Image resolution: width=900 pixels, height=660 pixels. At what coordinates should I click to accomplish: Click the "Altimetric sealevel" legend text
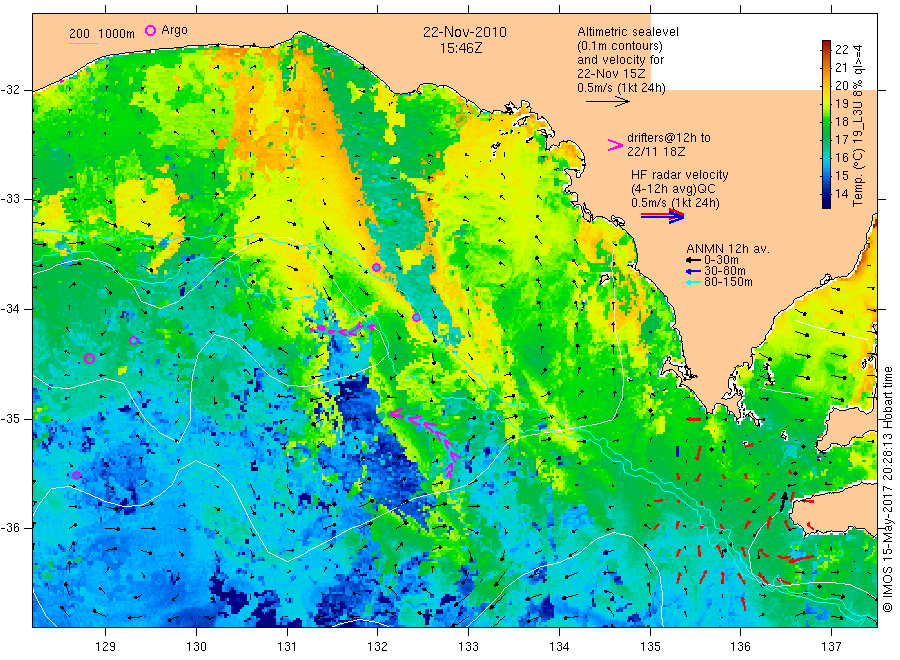coord(628,32)
